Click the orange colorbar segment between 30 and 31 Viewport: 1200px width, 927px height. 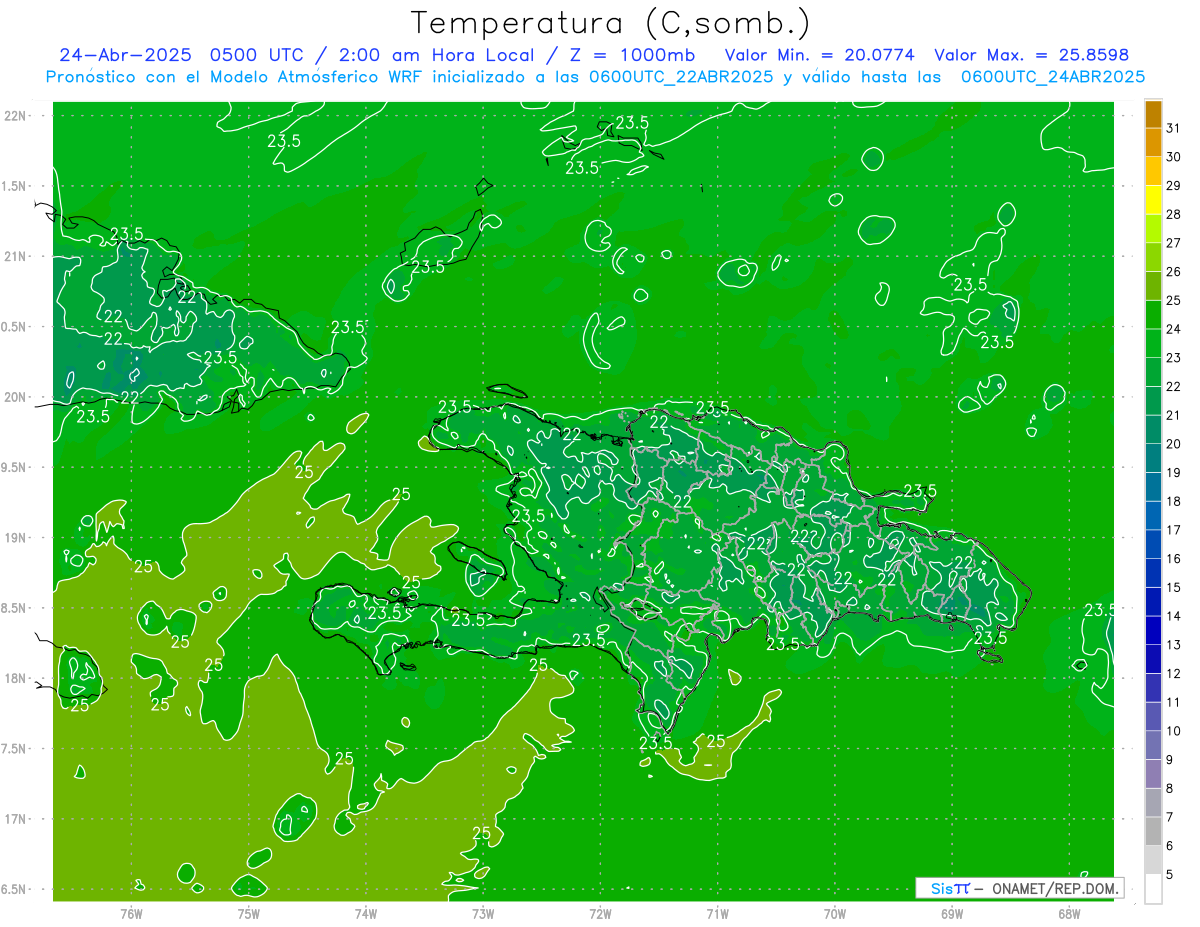click(1153, 142)
